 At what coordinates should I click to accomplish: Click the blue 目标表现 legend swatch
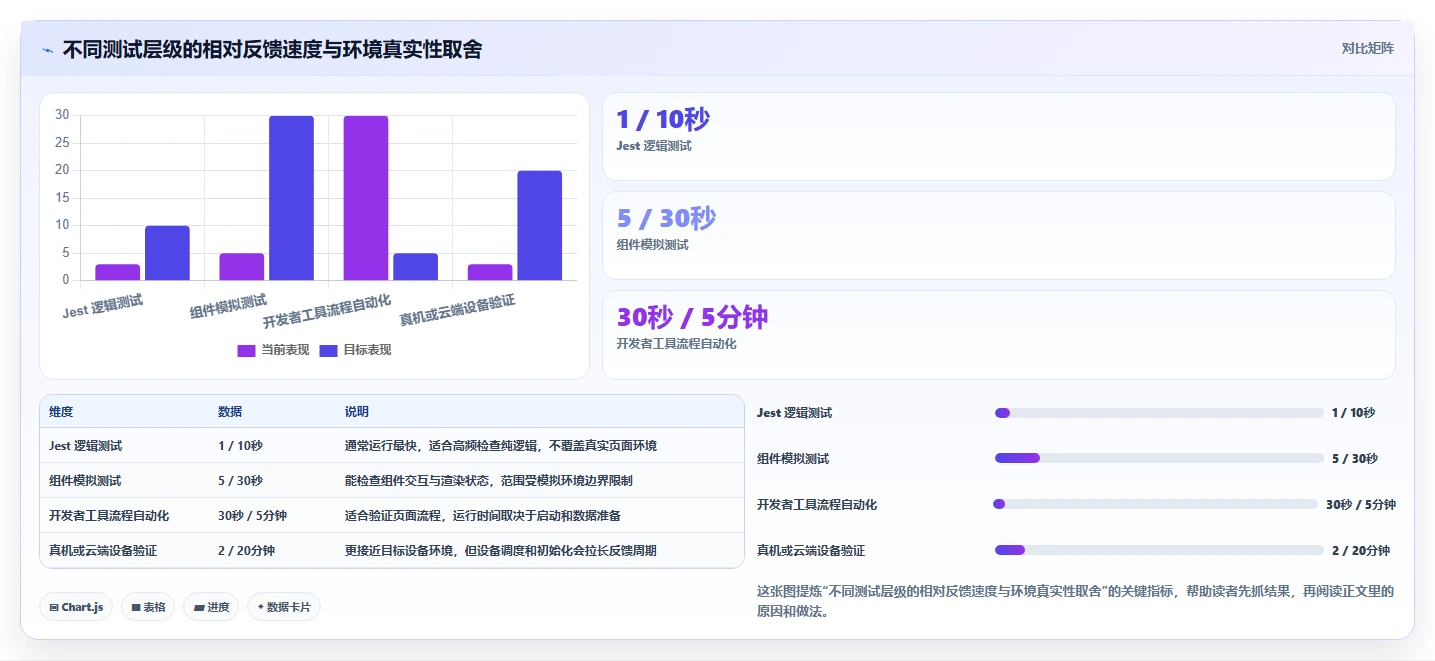[x=329, y=350]
